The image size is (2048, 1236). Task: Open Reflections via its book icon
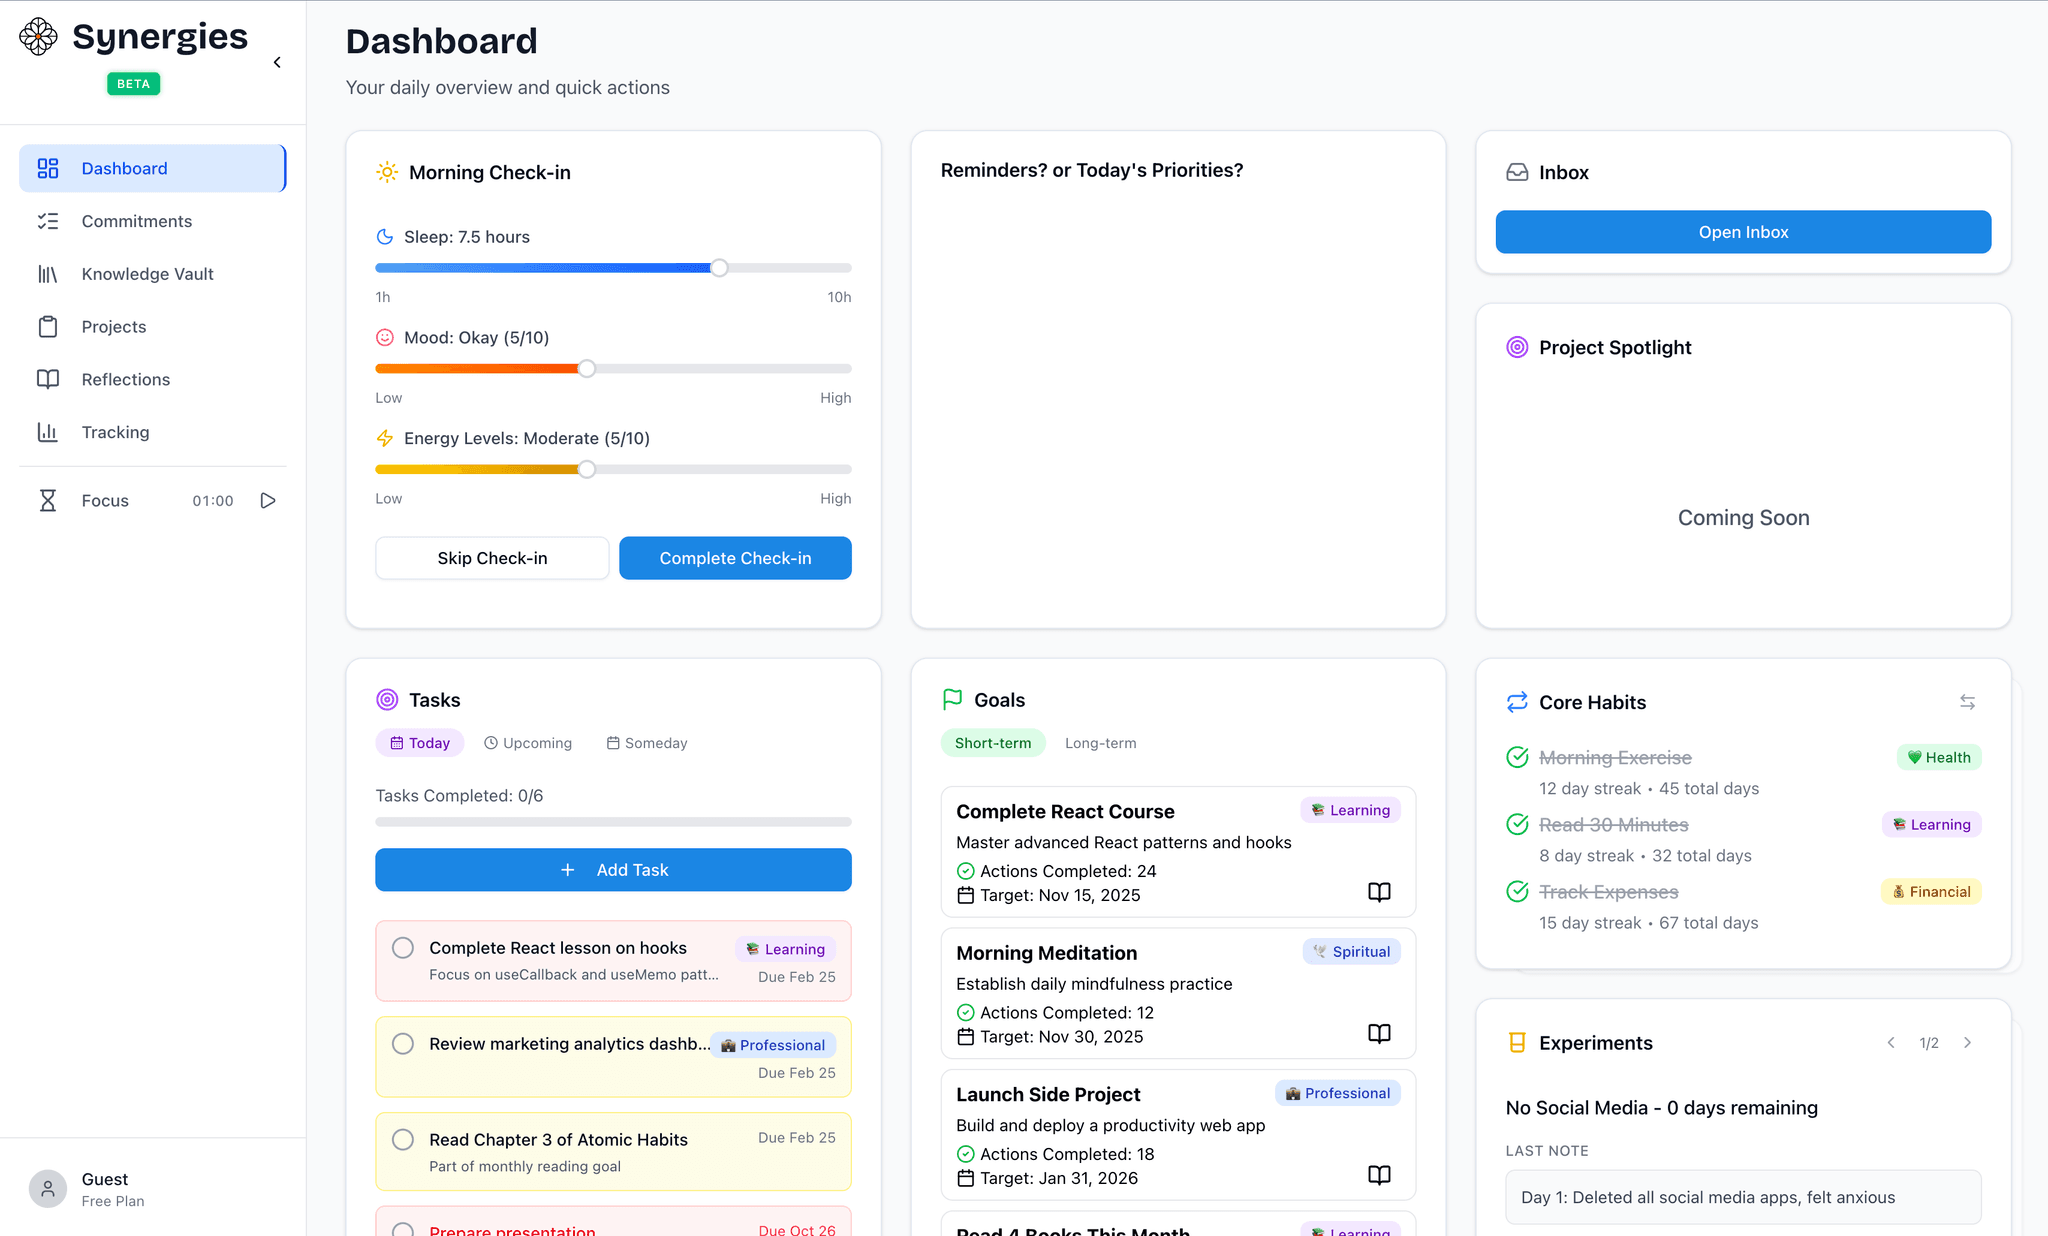coord(125,379)
